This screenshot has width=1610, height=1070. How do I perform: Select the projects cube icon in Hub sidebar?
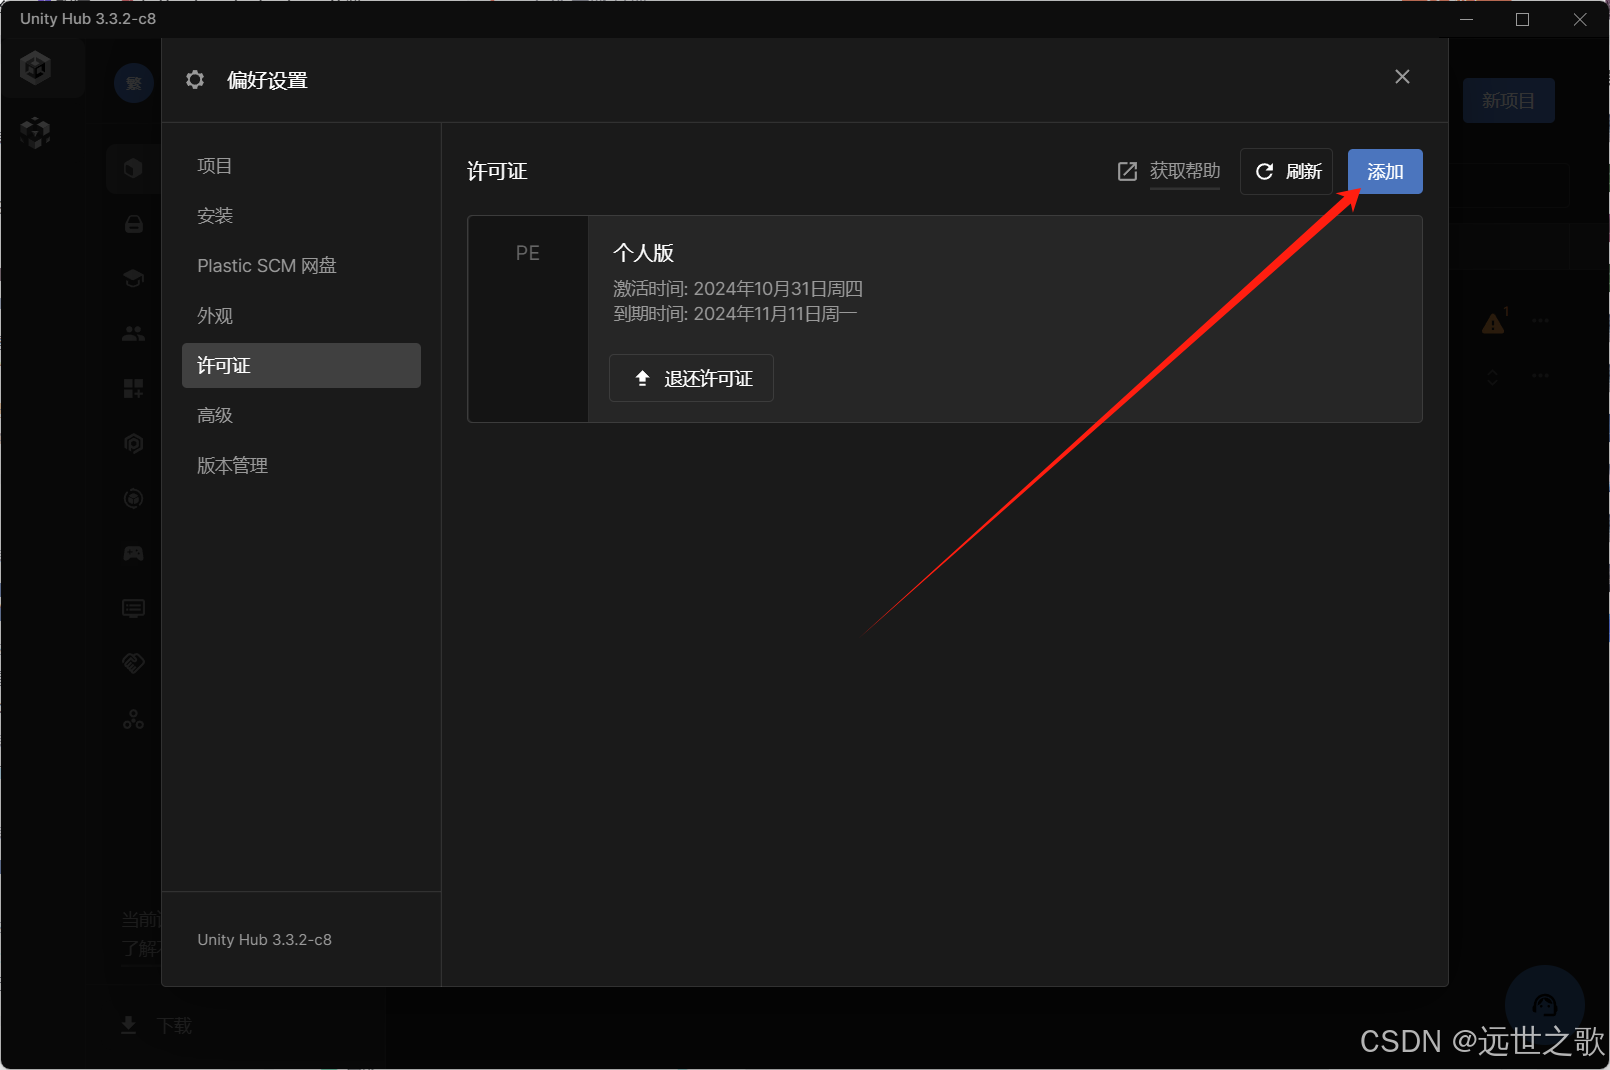click(133, 168)
